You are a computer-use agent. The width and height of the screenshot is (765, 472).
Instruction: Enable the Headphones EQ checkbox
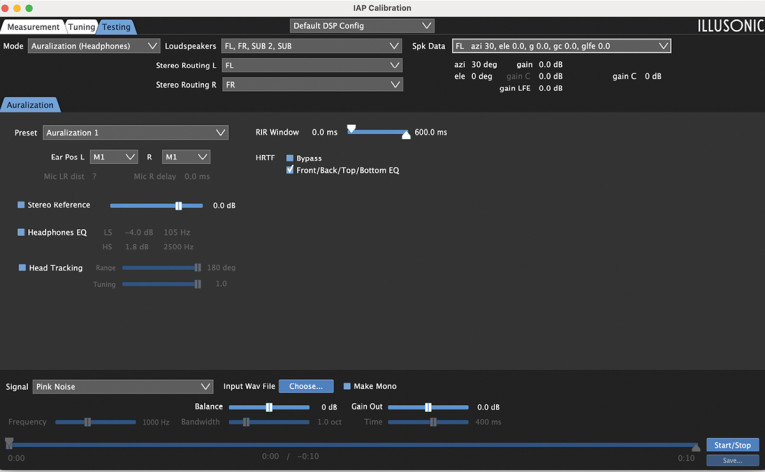[x=21, y=232]
